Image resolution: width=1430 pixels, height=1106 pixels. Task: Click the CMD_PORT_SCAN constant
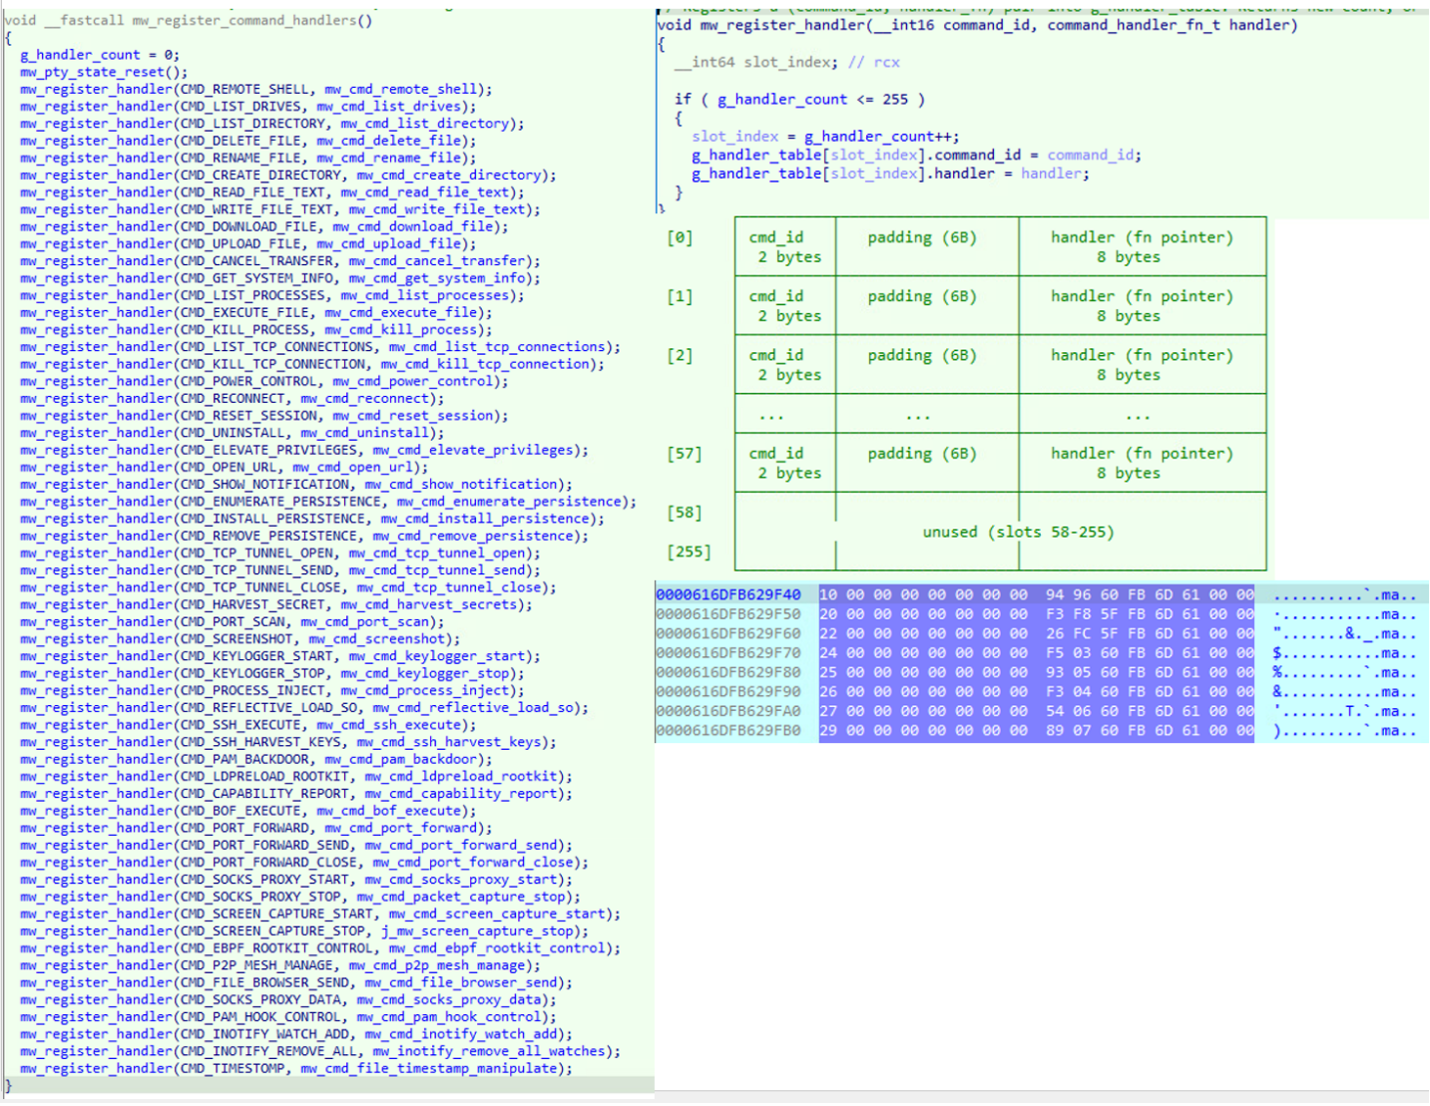pos(232,621)
